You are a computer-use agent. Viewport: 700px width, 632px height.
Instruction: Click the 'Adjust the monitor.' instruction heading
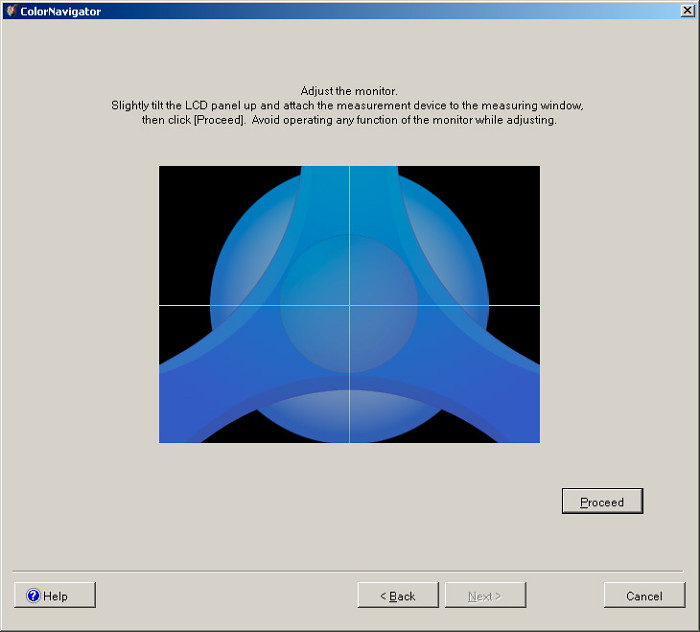[x=349, y=91]
